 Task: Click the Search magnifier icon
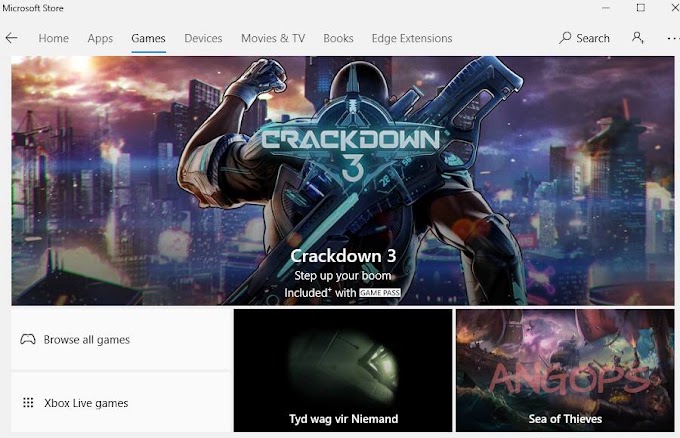tap(565, 38)
